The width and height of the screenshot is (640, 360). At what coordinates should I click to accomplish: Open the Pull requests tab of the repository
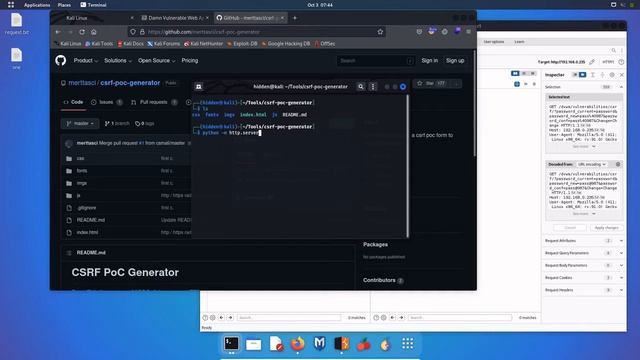154,102
